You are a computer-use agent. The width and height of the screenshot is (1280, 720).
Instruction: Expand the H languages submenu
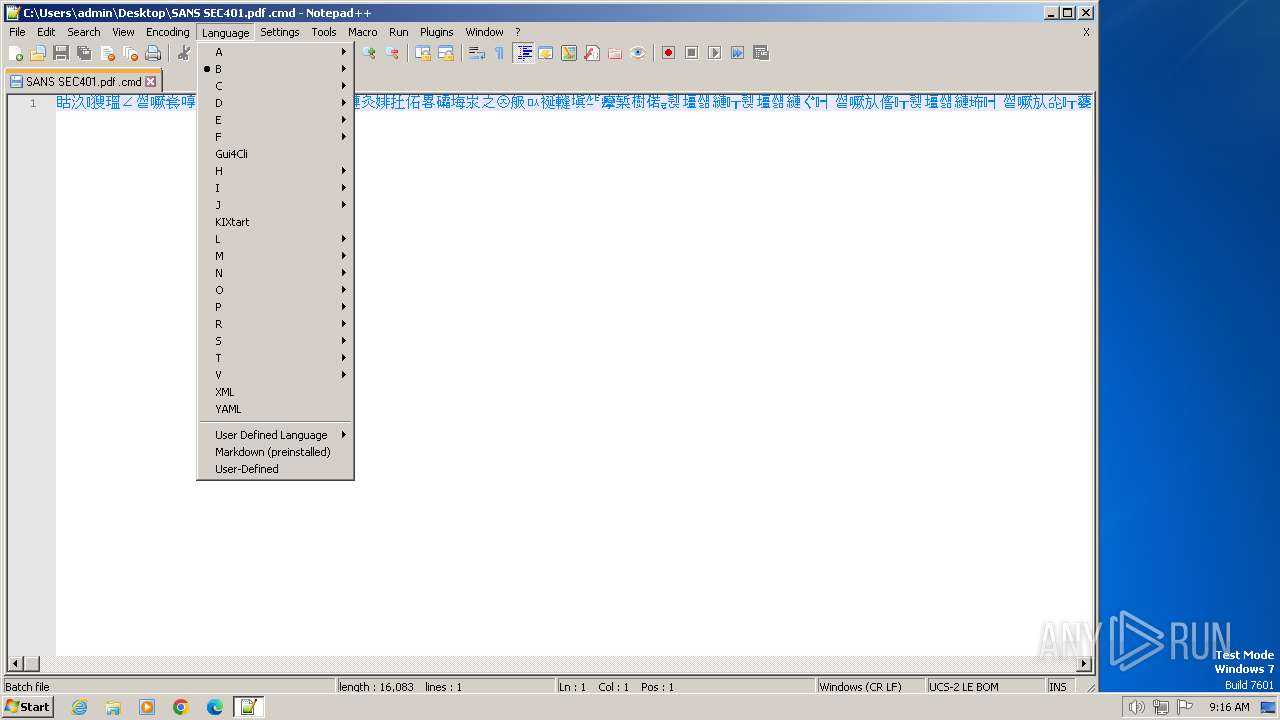tap(276, 171)
